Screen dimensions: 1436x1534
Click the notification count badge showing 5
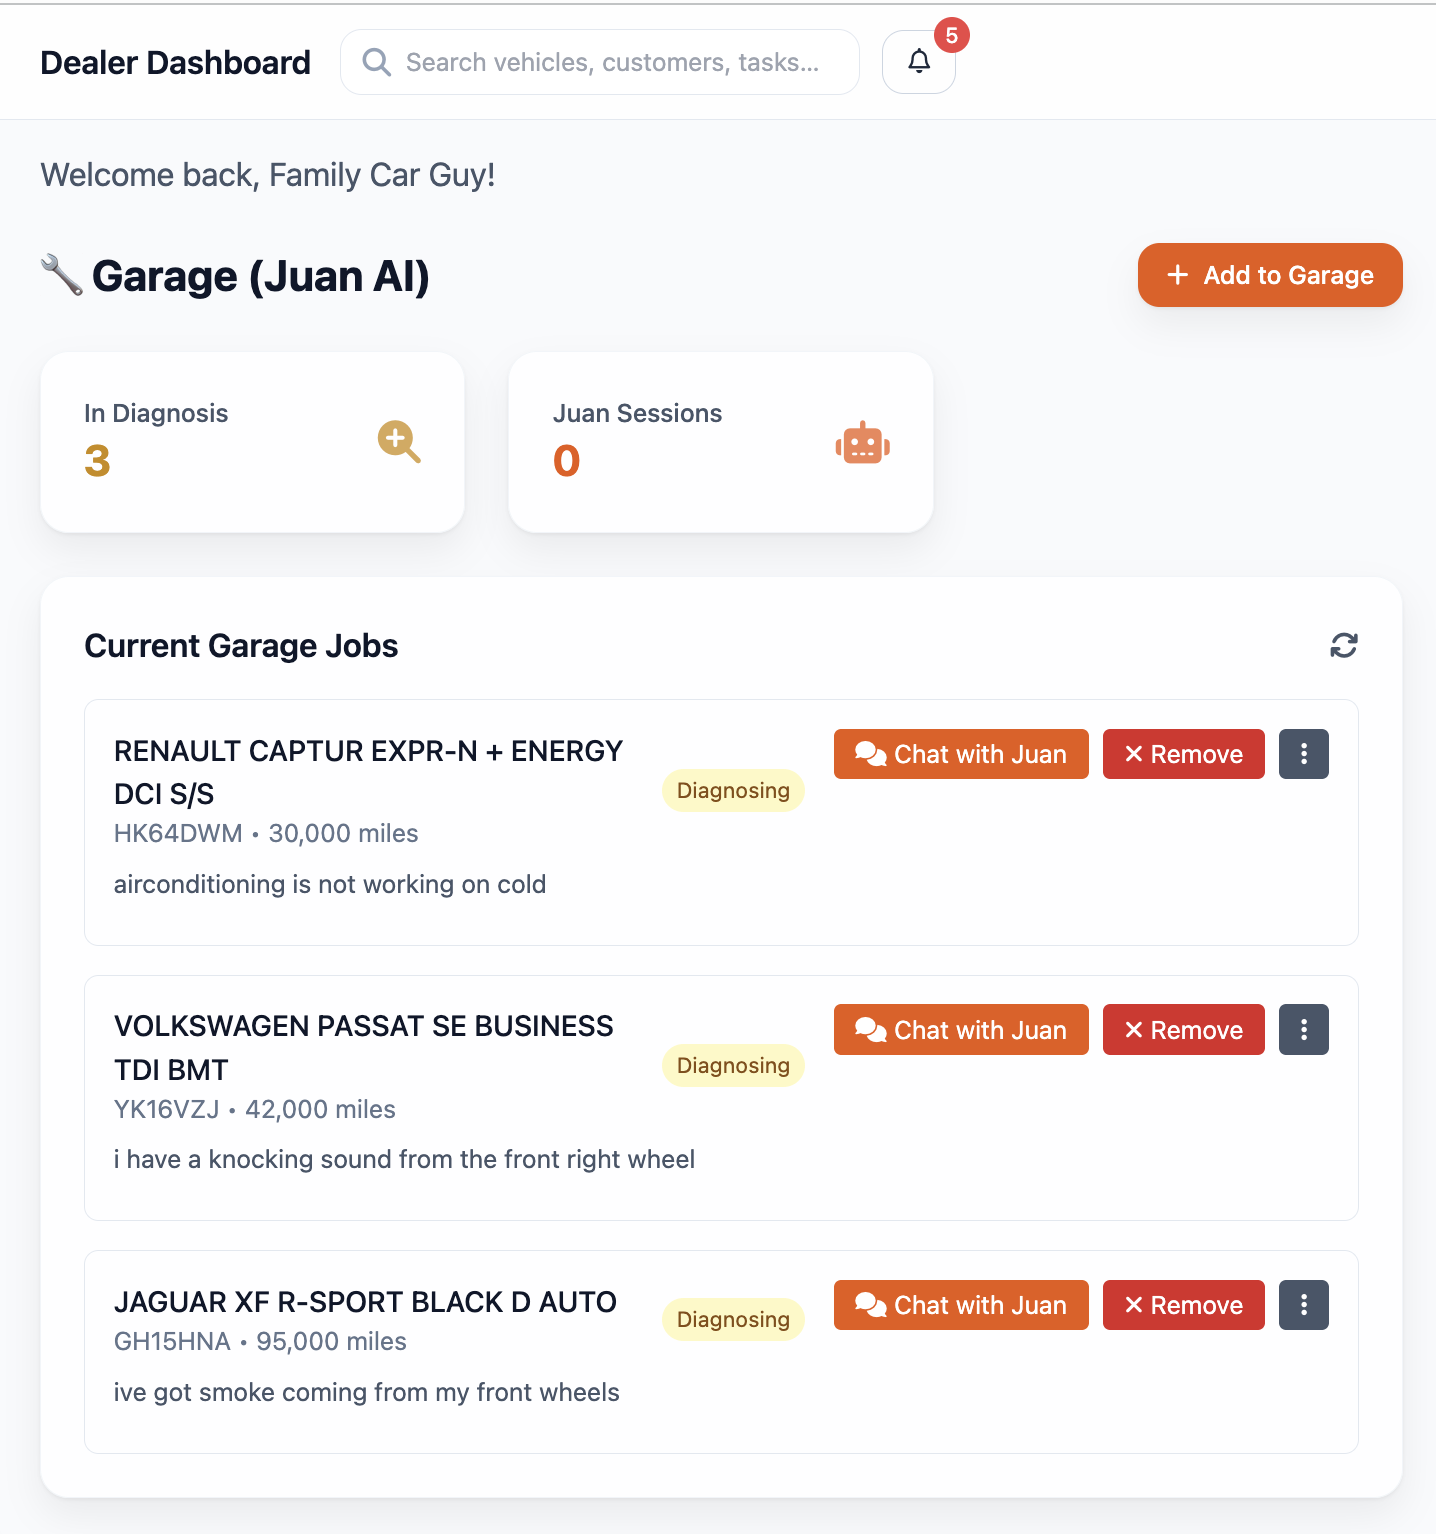[950, 36]
